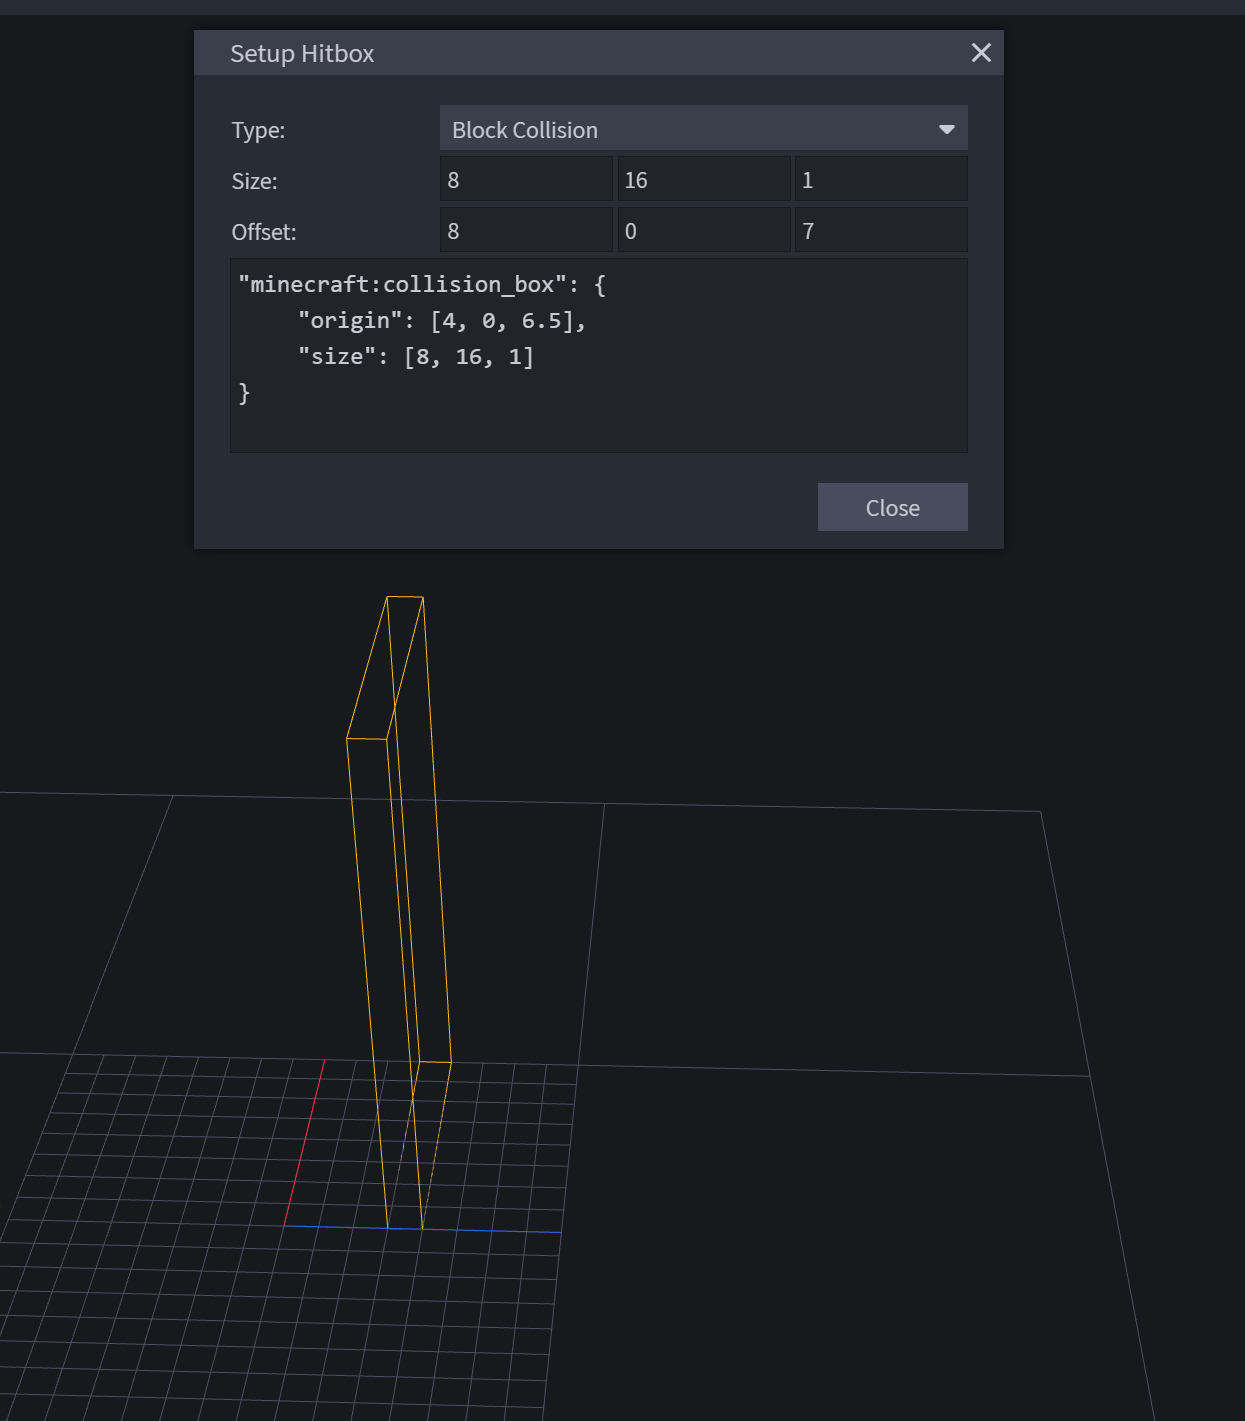Click the Offset: label
Viewport: 1245px width, 1421px height.
point(264,233)
